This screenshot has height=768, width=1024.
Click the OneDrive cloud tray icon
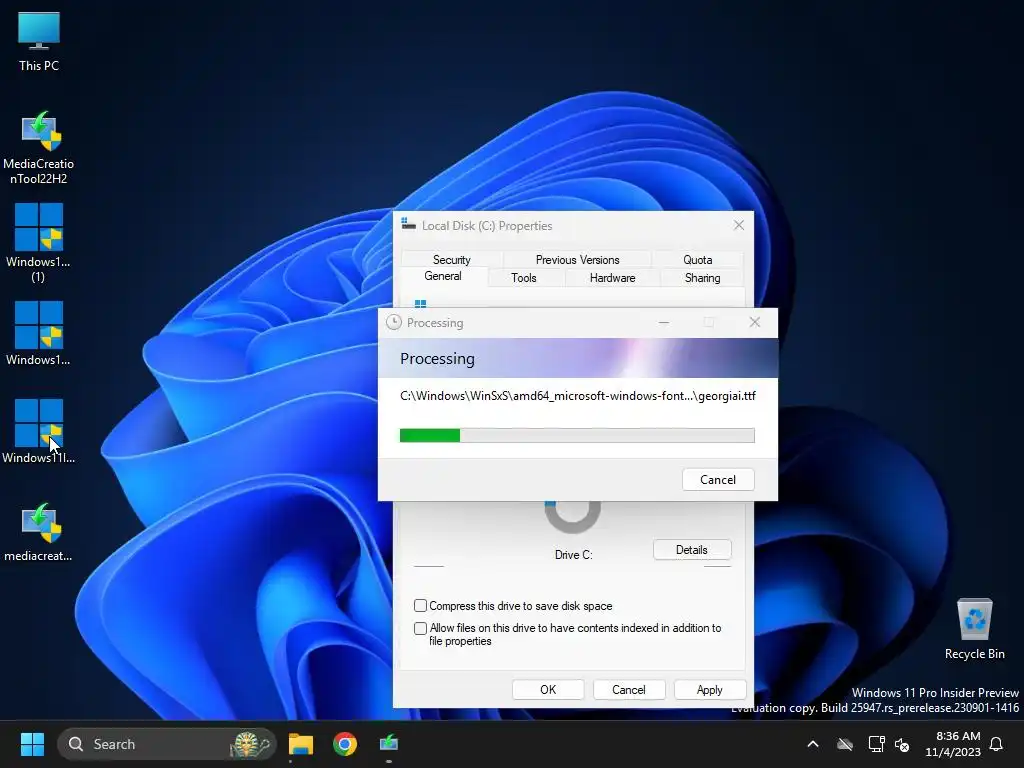tap(845, 744)
